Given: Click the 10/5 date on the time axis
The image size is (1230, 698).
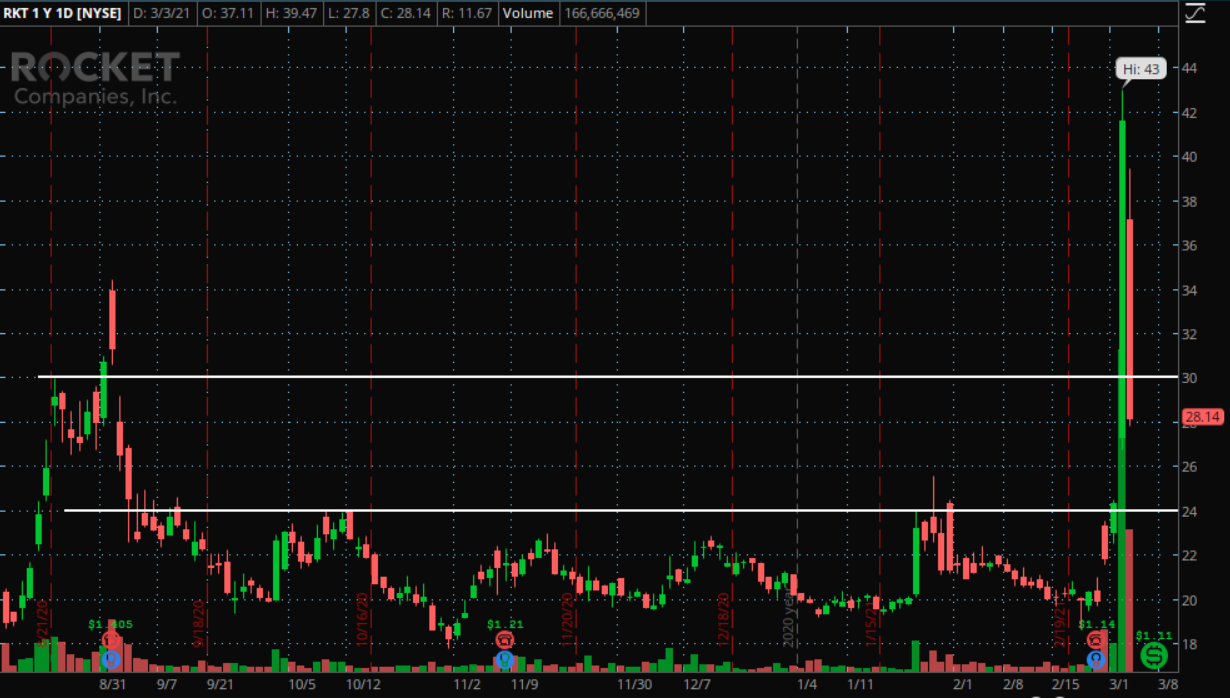Looking at the screenshot, I should click(302, 684).
